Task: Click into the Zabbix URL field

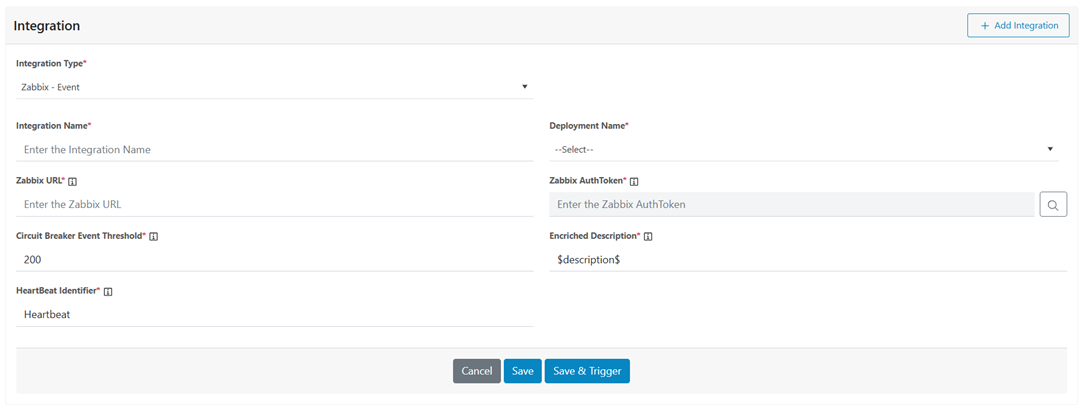Action: [x=274, y=205]
